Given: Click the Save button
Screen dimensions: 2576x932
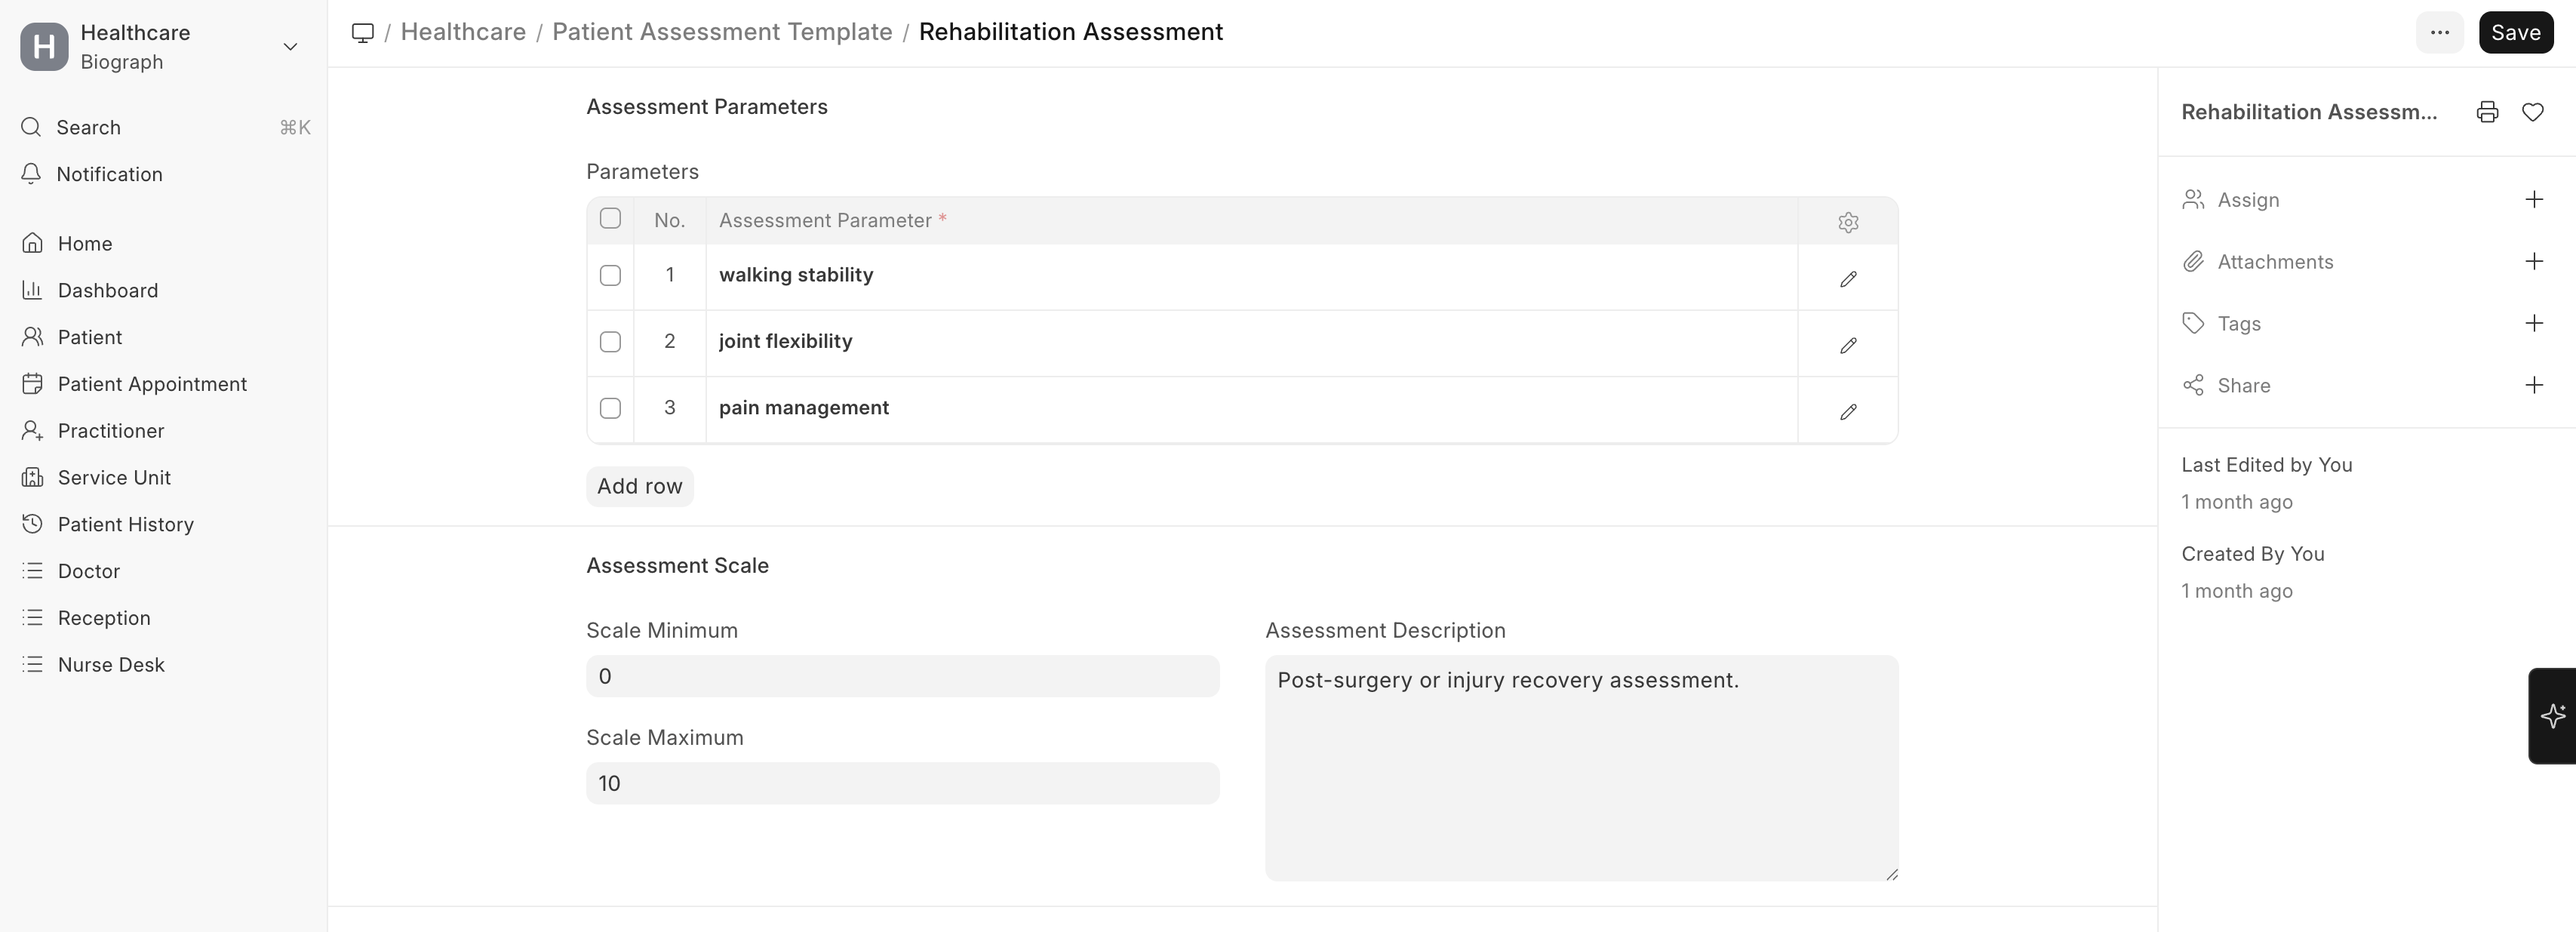Looking at the screenshot, I should (x=2515, y=31).
